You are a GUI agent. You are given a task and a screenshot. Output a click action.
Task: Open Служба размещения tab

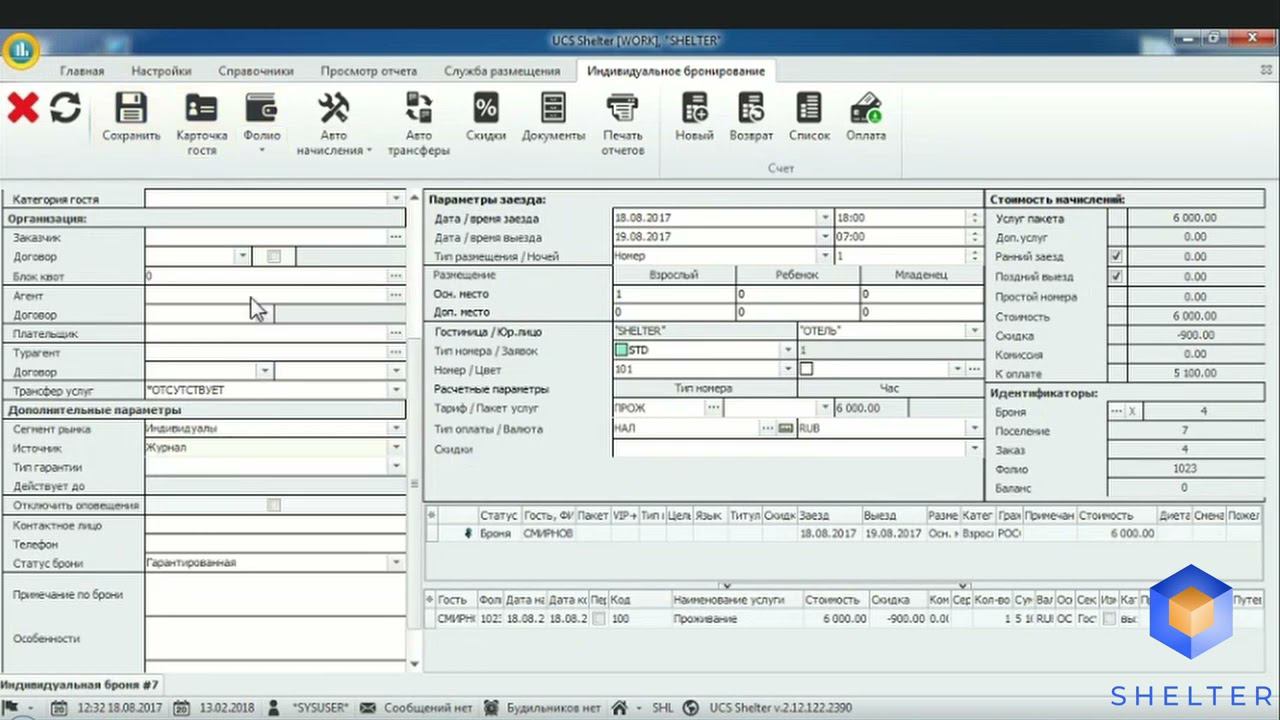tap(502, 71)
